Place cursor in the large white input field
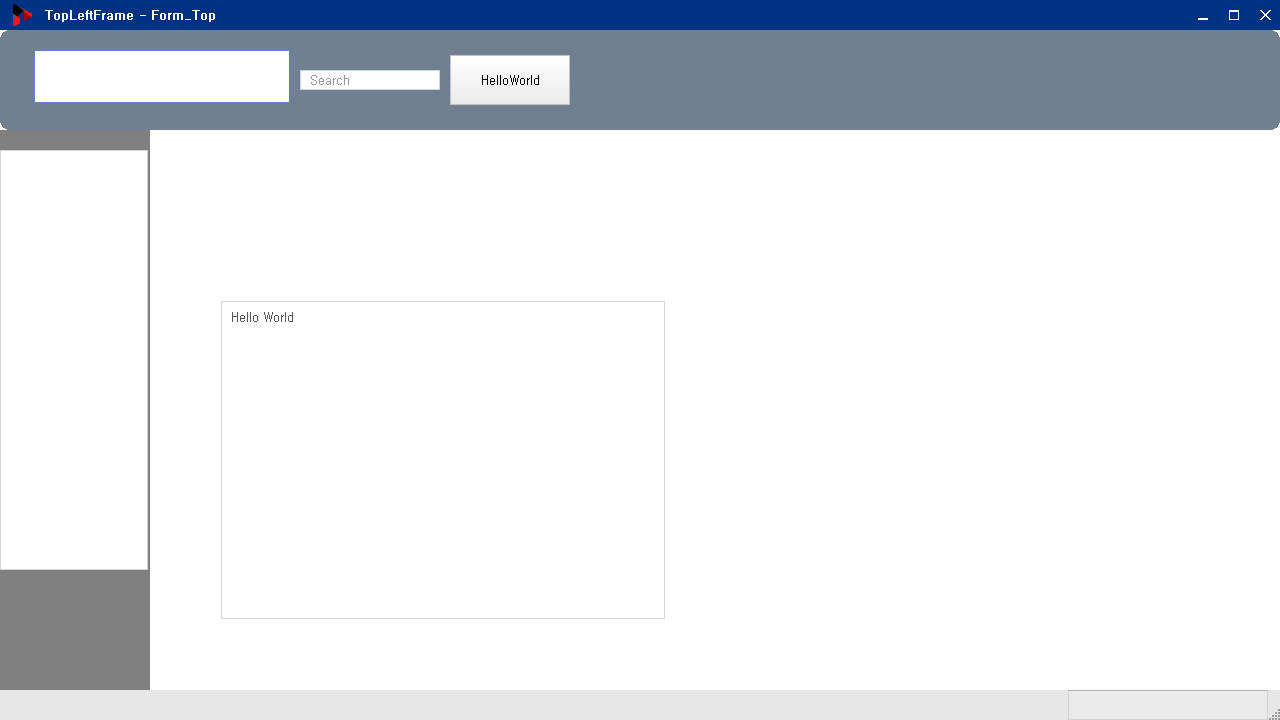This screenshot has height=720, width=1280. pos(161,75)
